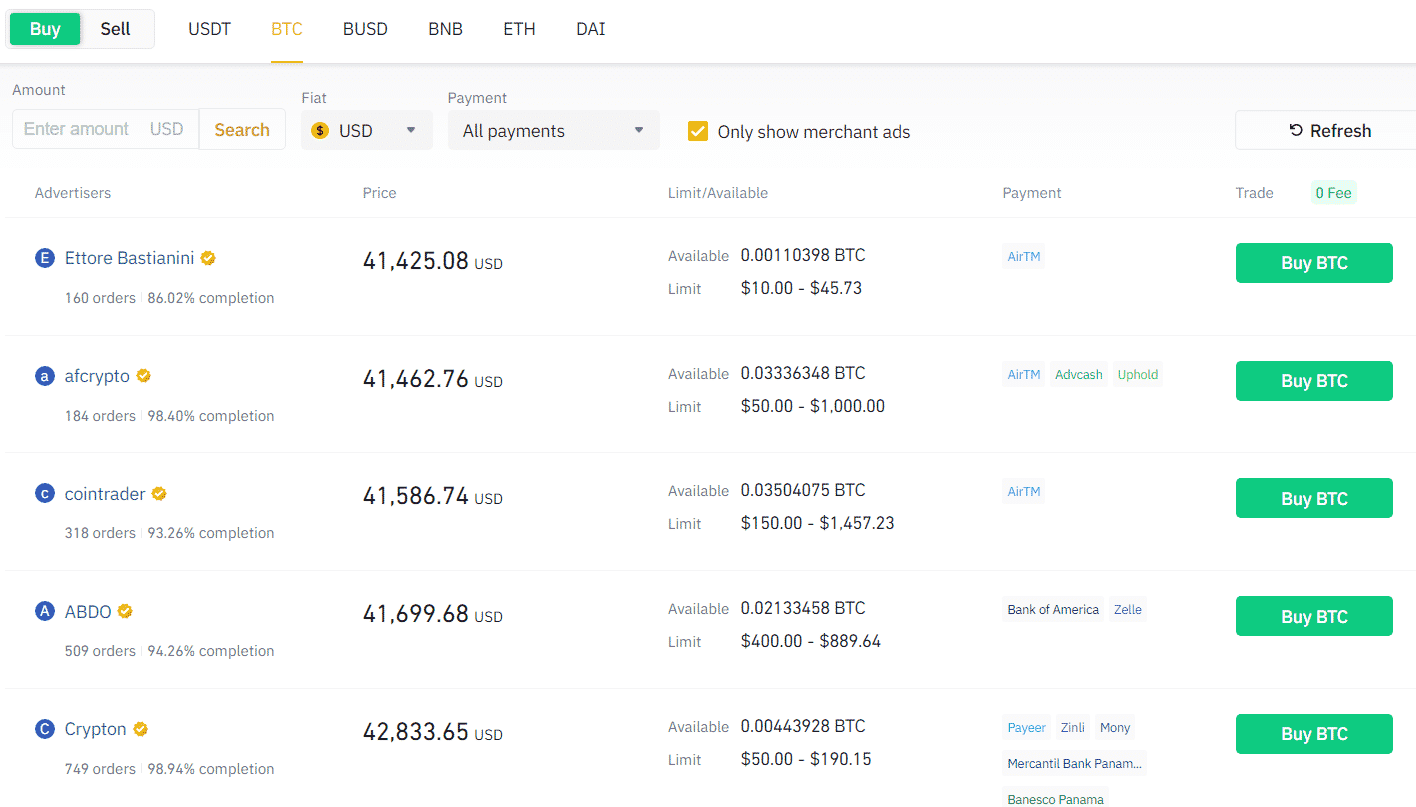Focus the Enter amount input field

point(105,129)
